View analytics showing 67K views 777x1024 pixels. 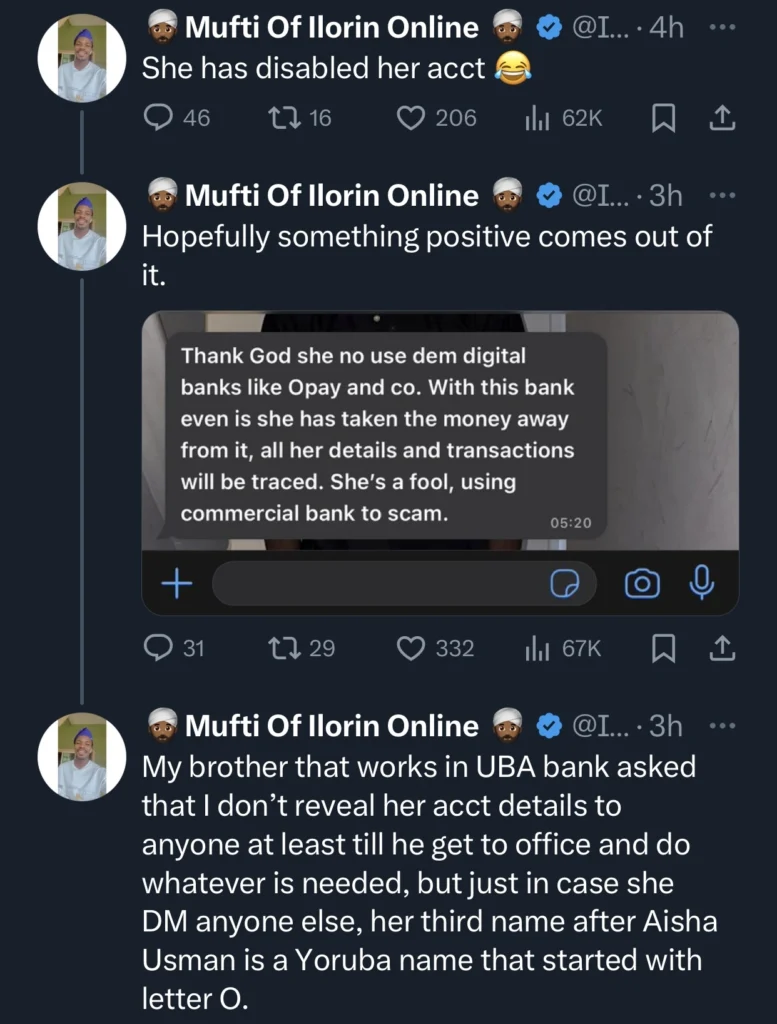pos(540,648)
